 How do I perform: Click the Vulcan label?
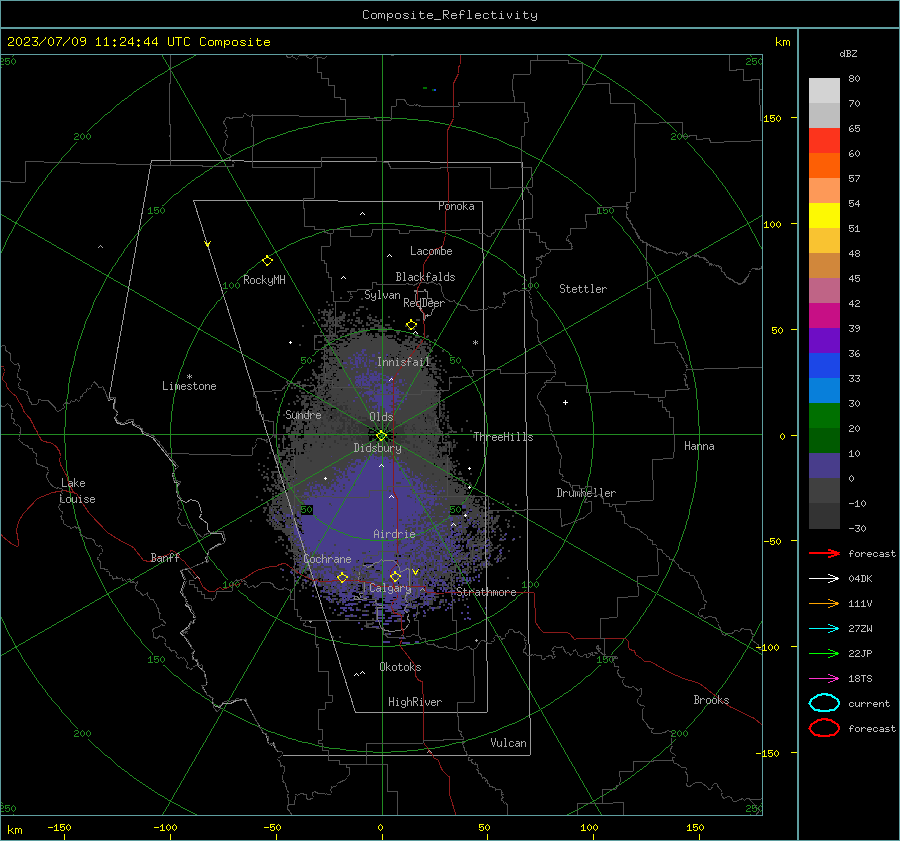(508, 743)
